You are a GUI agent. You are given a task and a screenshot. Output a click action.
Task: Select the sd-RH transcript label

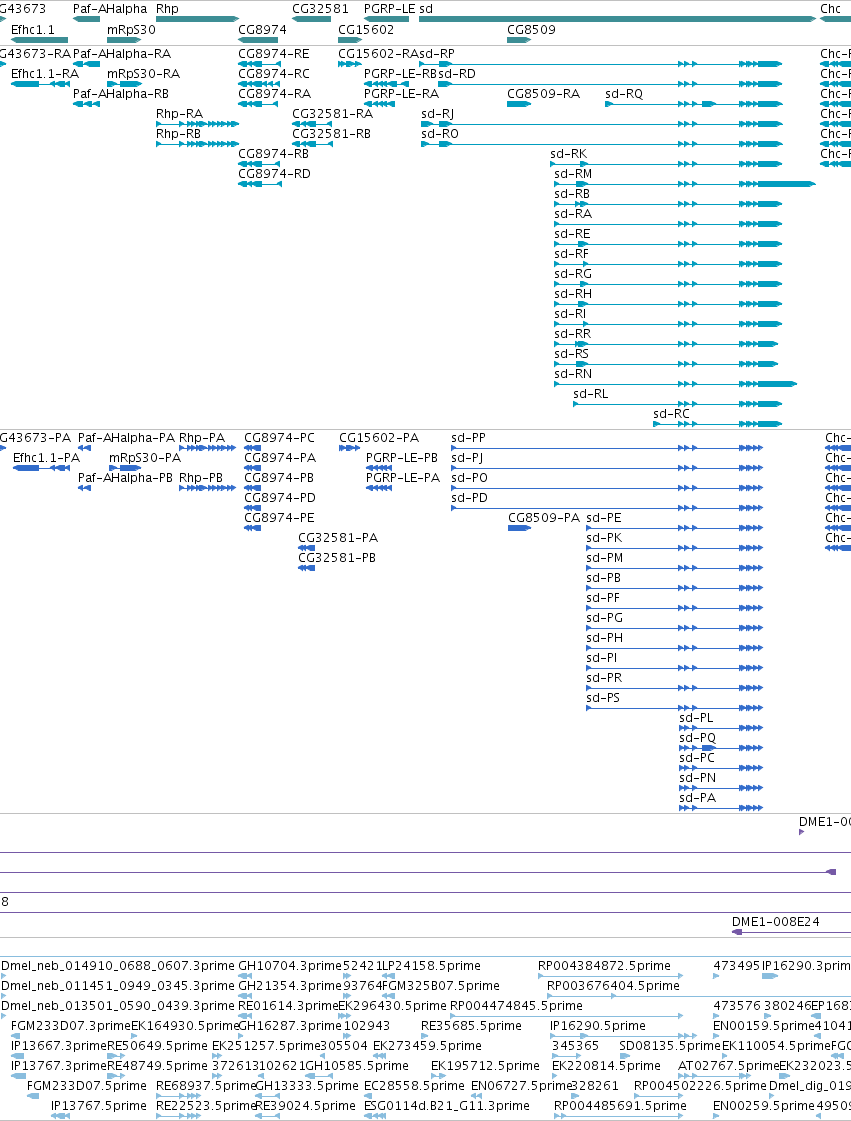tap(574, 294)
